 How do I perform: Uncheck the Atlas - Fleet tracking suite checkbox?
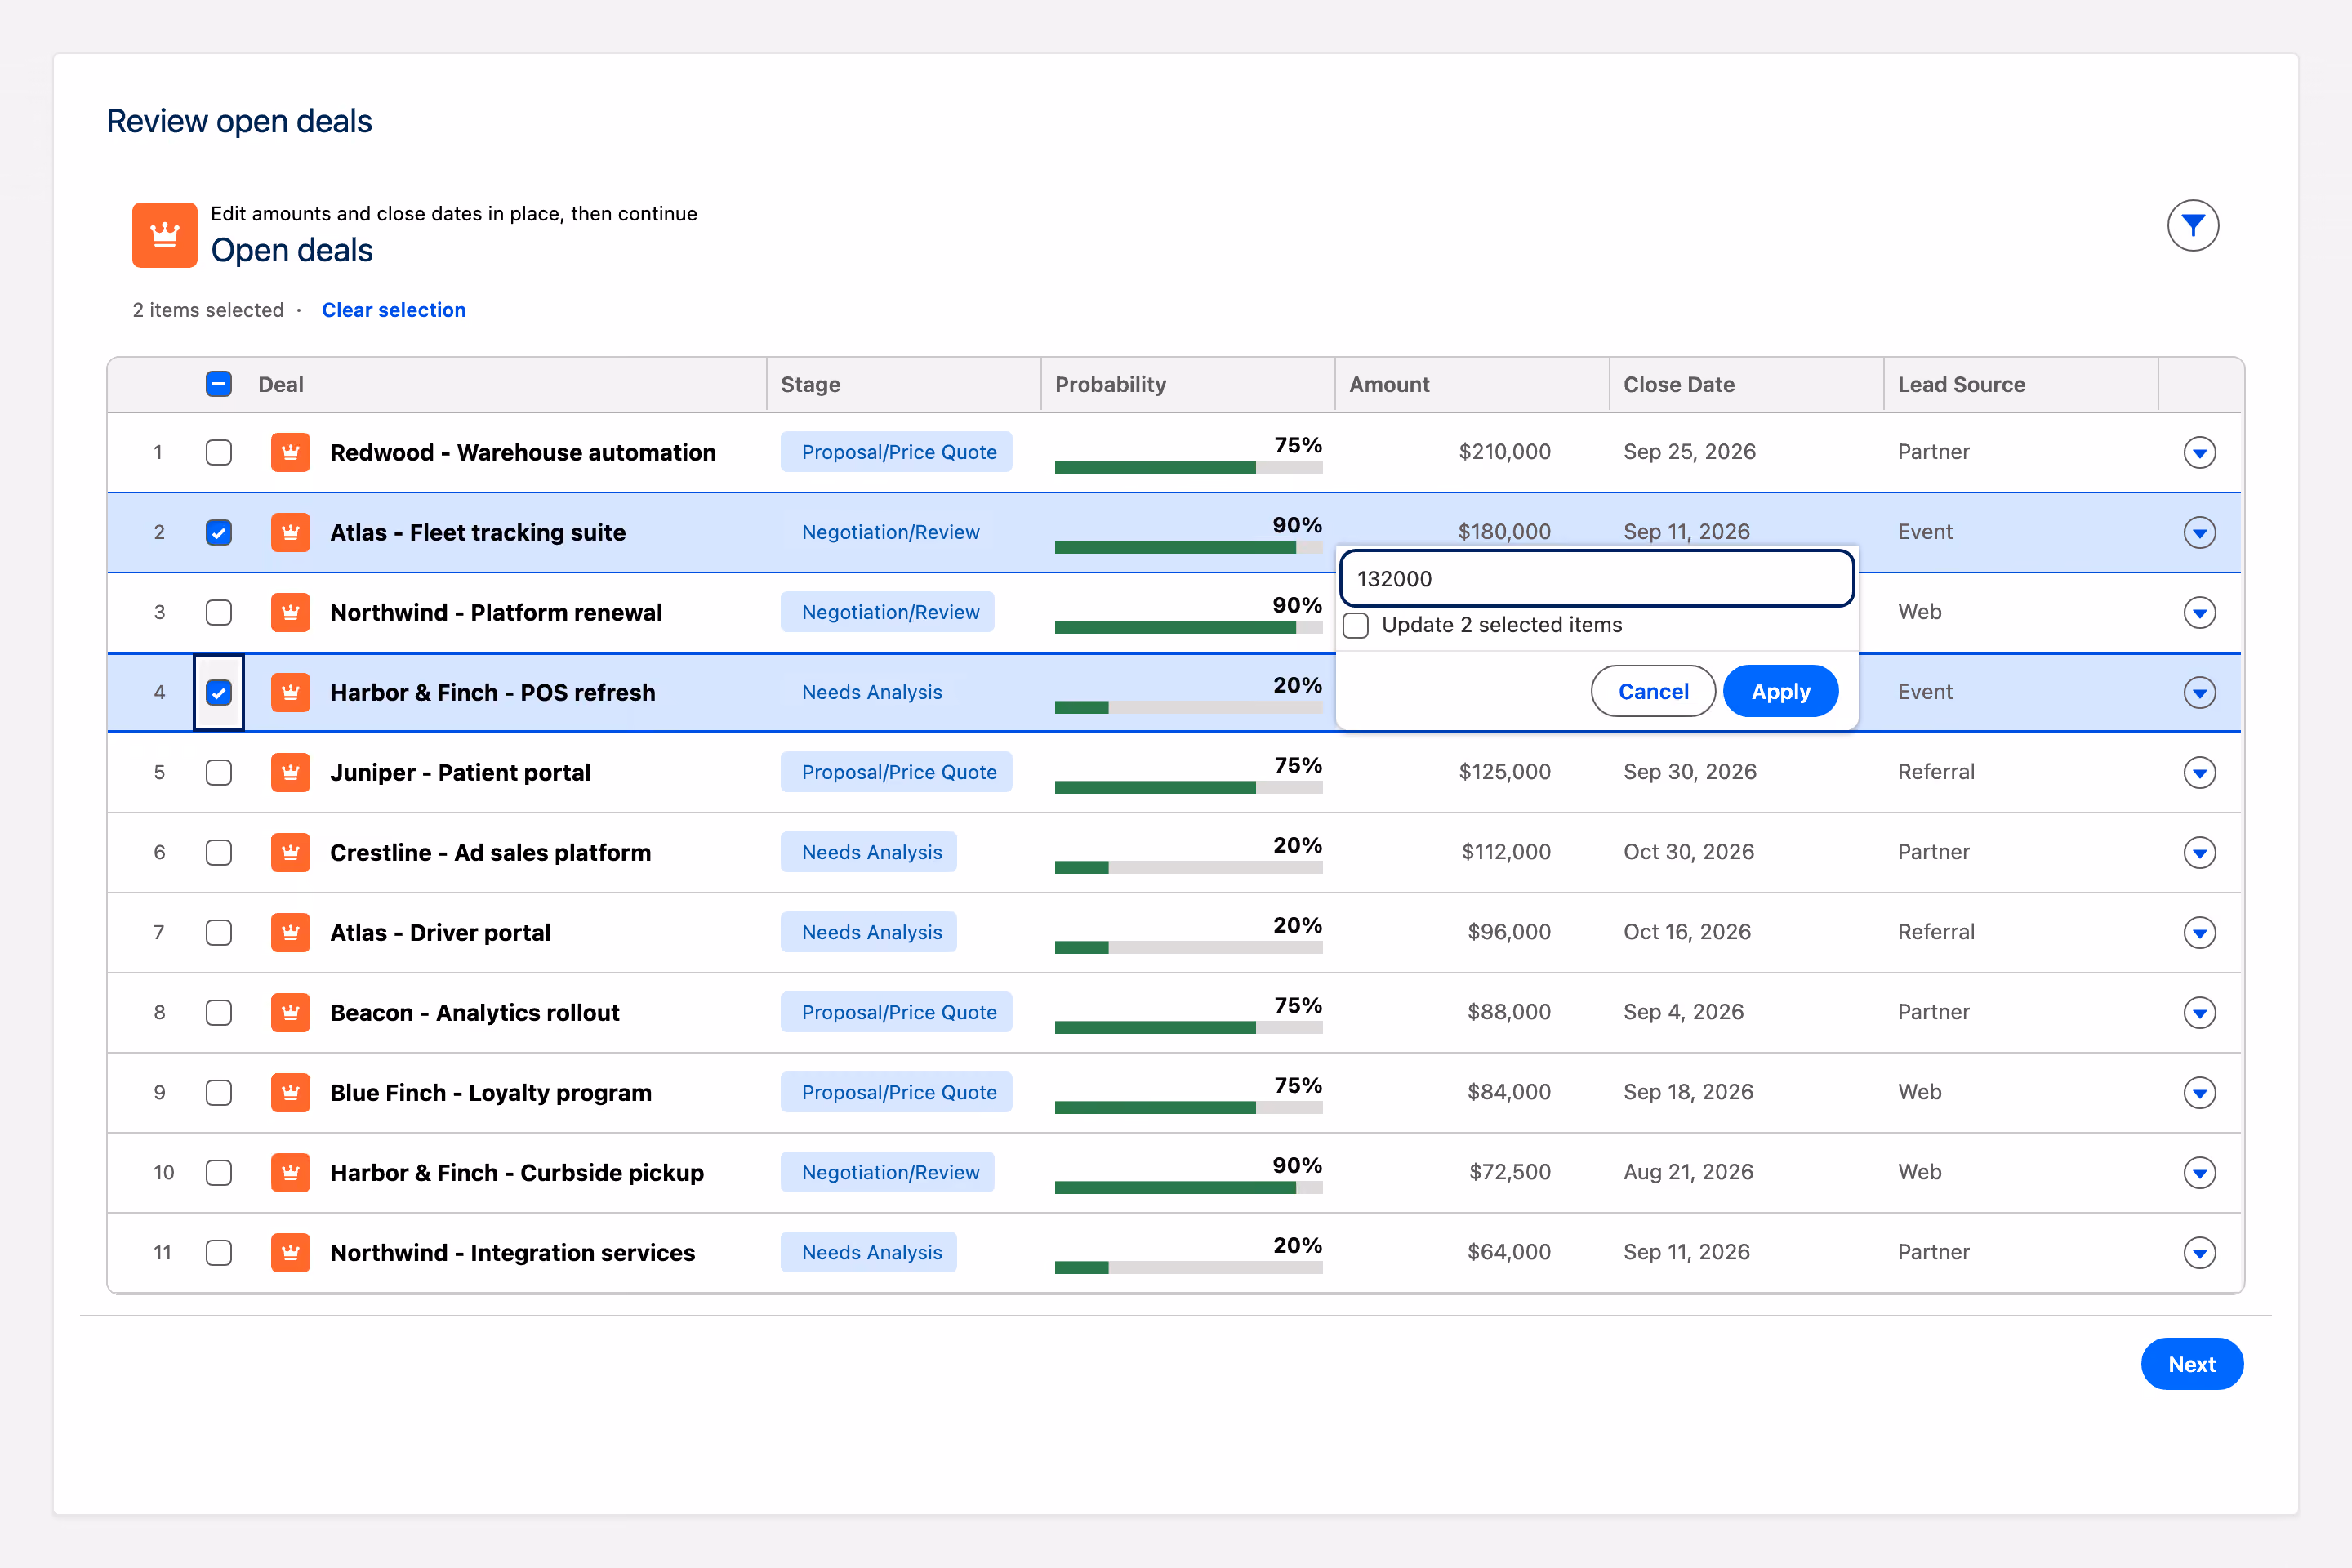click(x=219, y=532)
